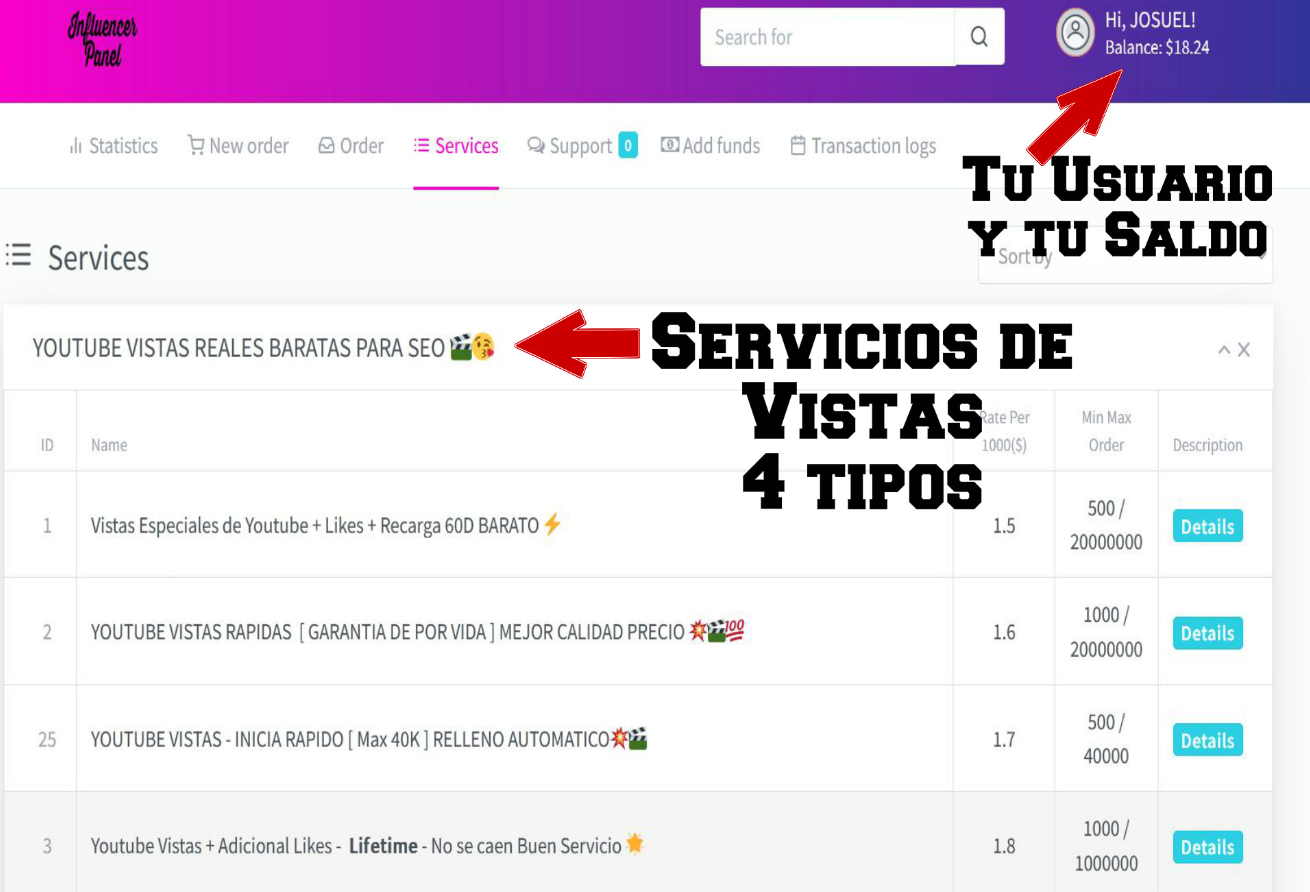Go to the New order tab
1310x892 pixels.
click(x=238, y=146)
